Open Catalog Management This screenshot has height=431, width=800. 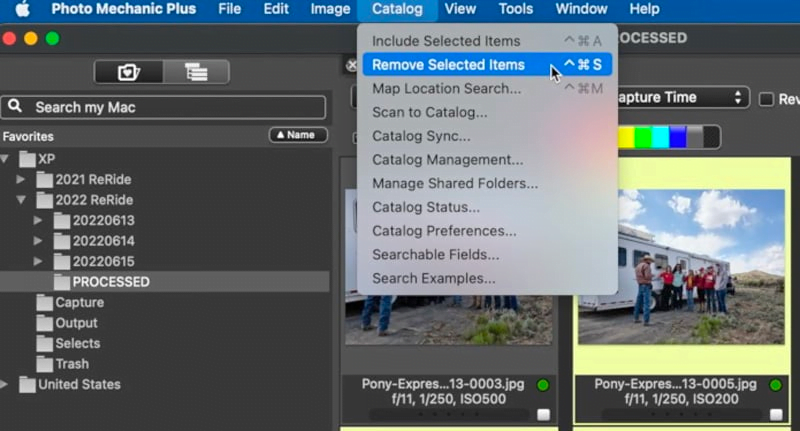(487, 160)
